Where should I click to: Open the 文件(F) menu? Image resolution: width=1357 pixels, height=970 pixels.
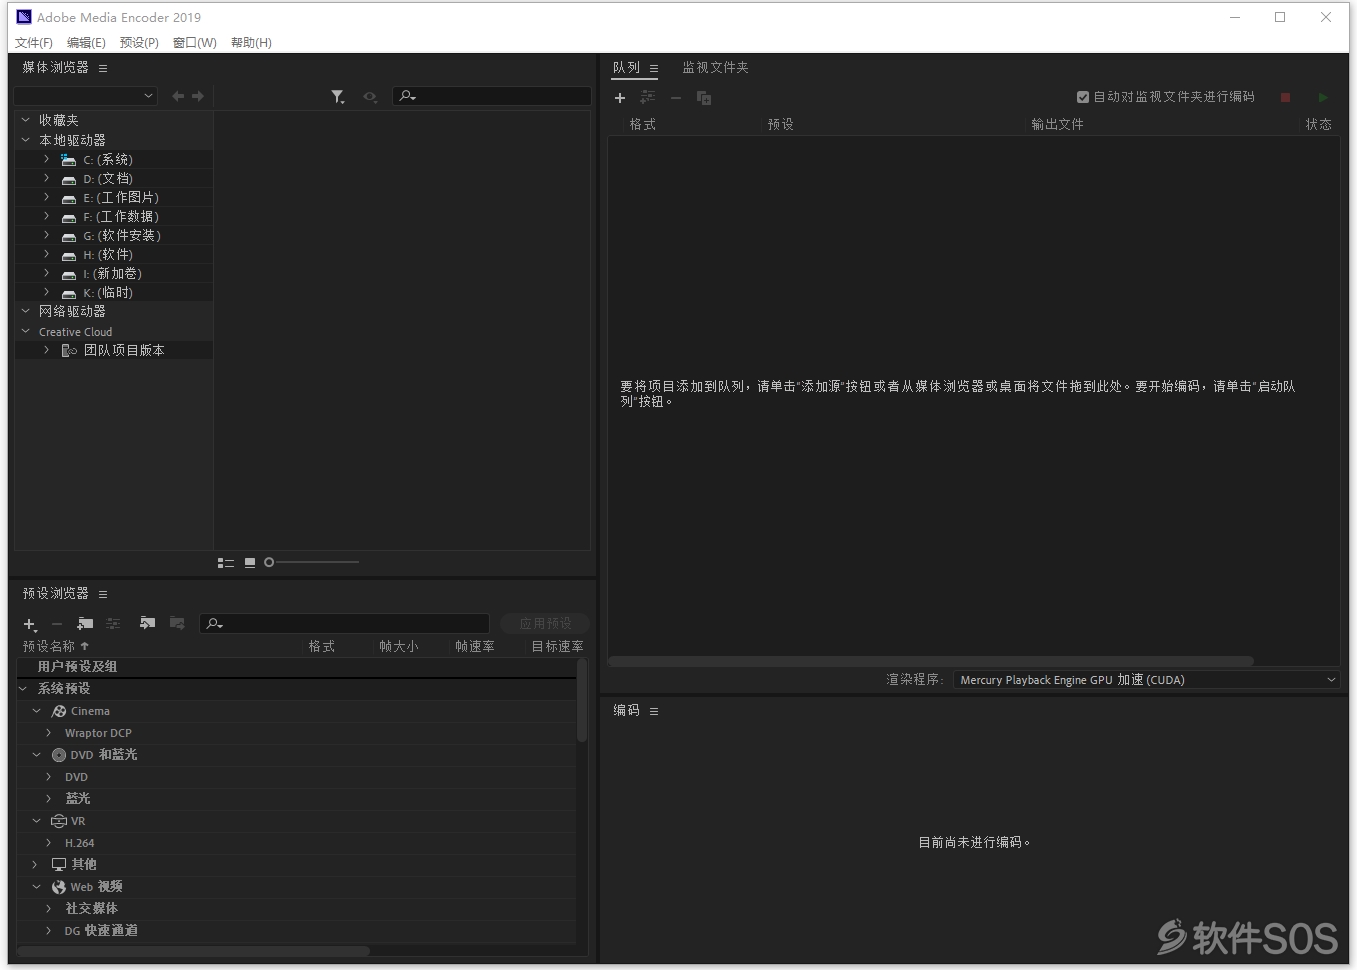click(x=34, y=42)
